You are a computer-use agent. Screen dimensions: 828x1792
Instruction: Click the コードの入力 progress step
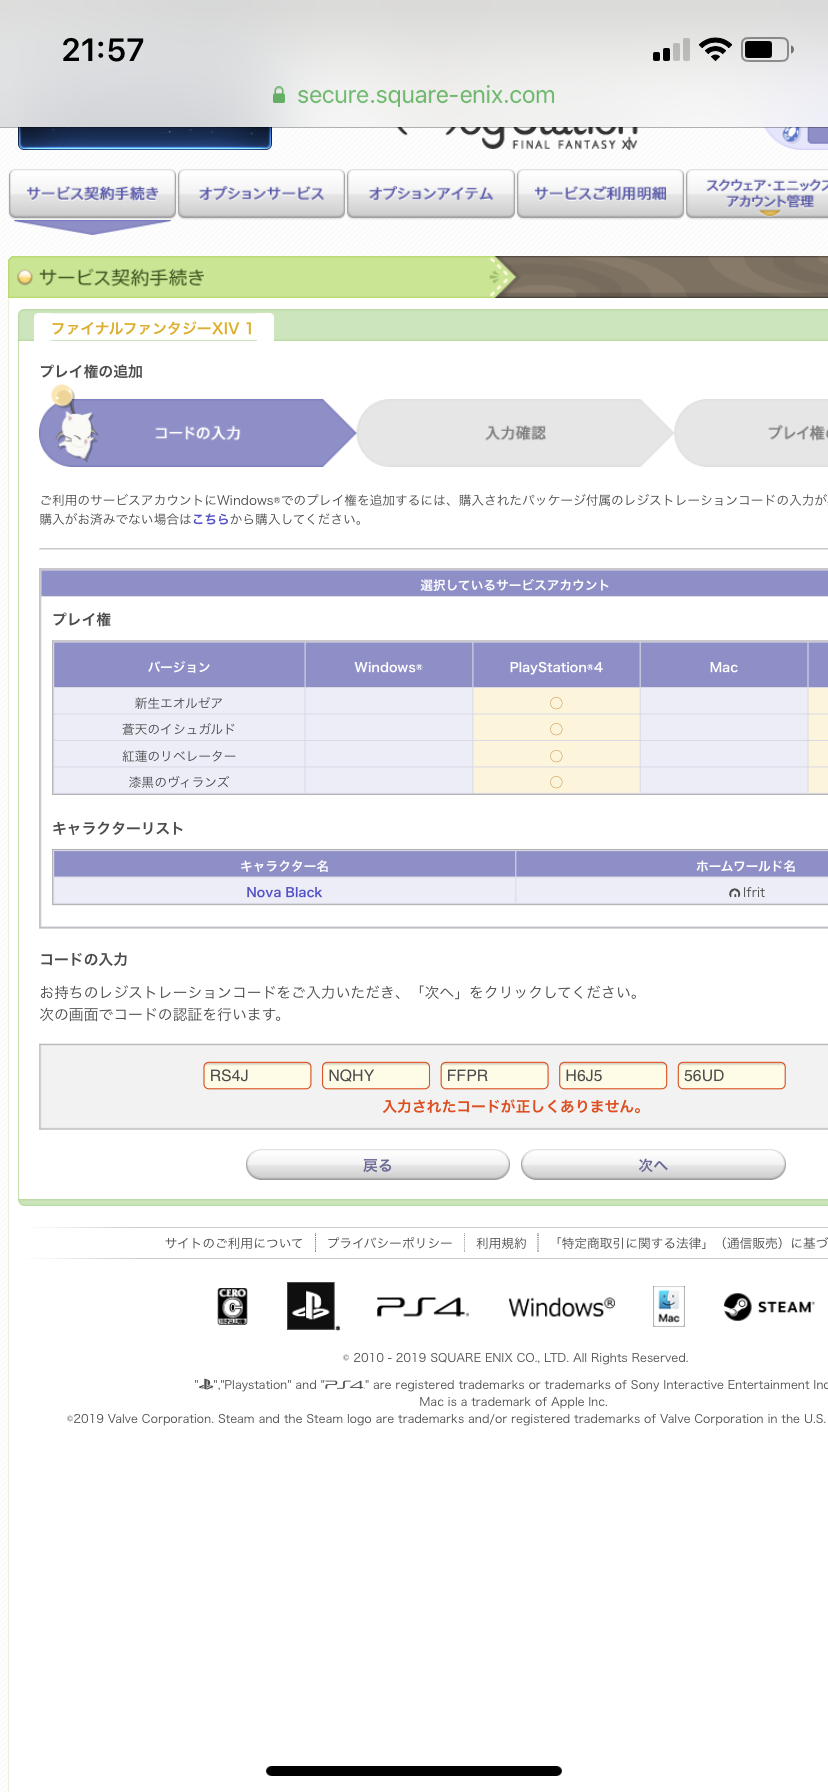[x=198, y=433]
